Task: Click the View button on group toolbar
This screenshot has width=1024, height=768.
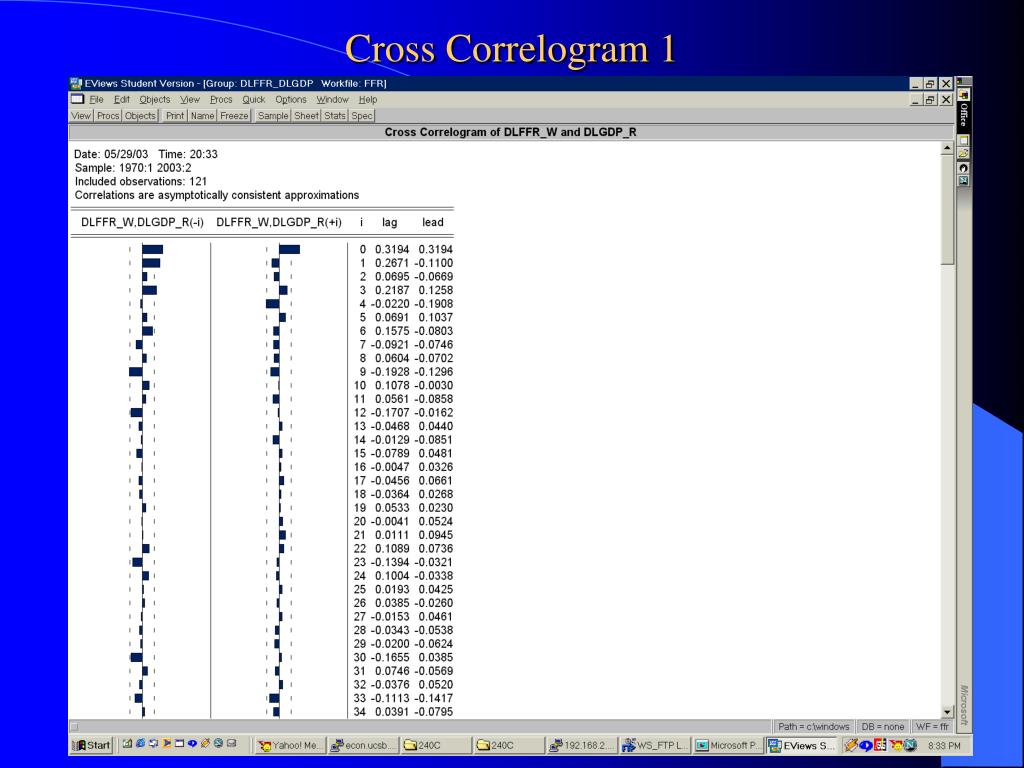Action: [81, 116]
